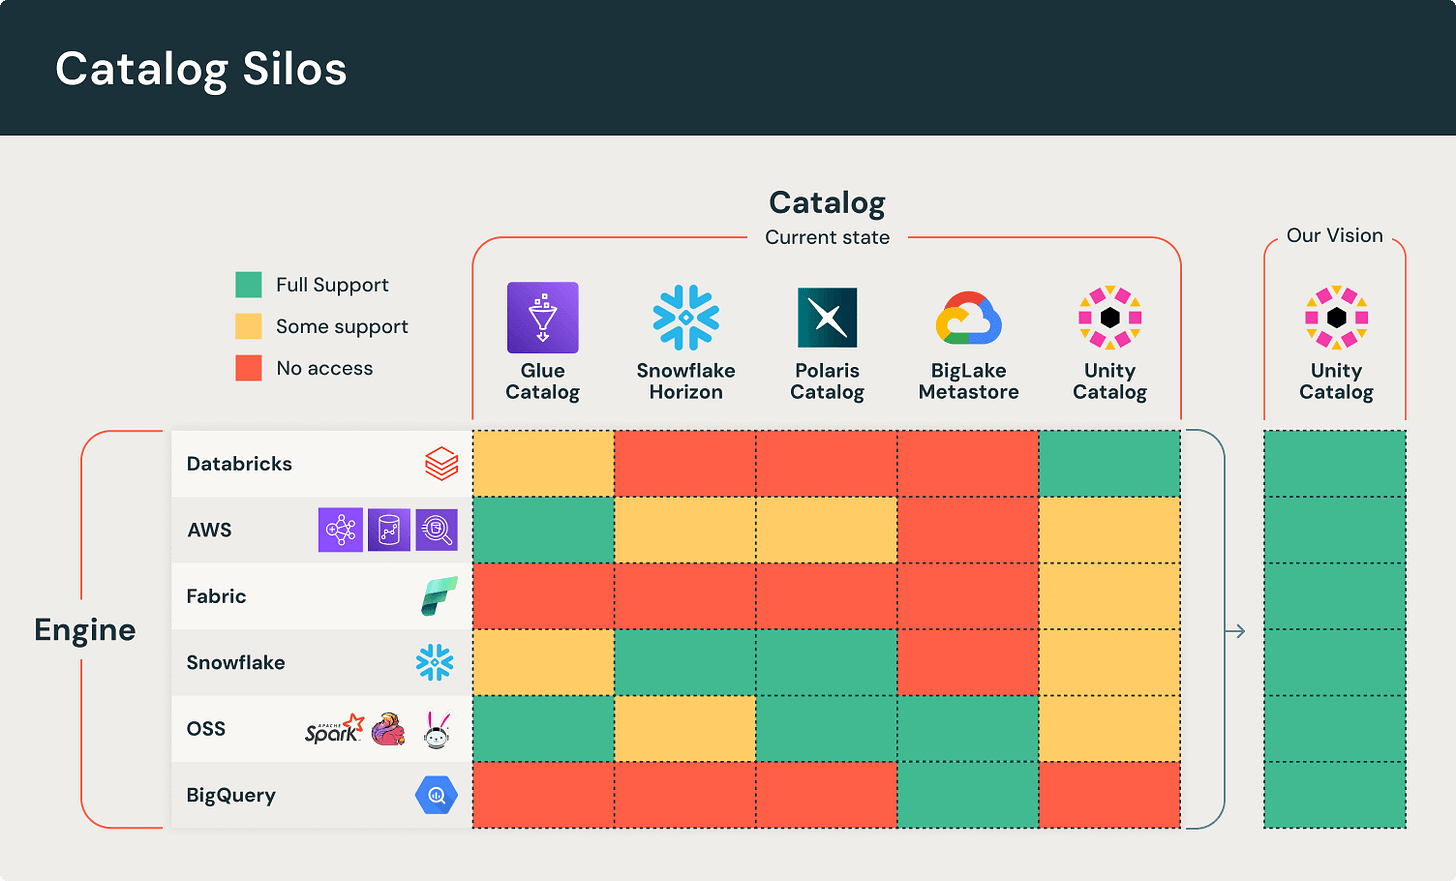
Task: Click the 'Catalog Silos' title
Action: 201,70
